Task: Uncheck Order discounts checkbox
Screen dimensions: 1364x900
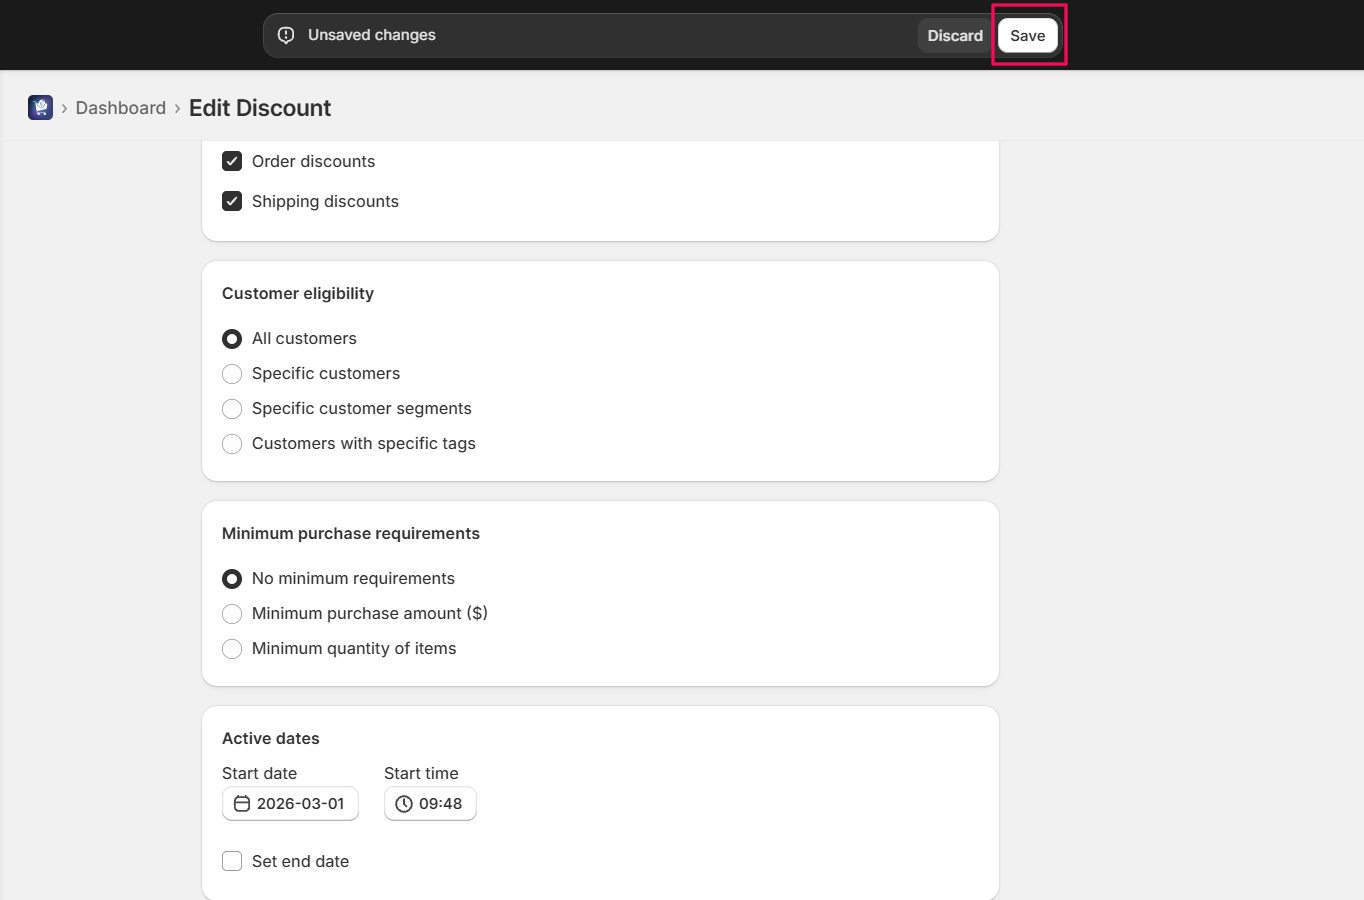Action: pyautogui.click(x=232, y=161)
